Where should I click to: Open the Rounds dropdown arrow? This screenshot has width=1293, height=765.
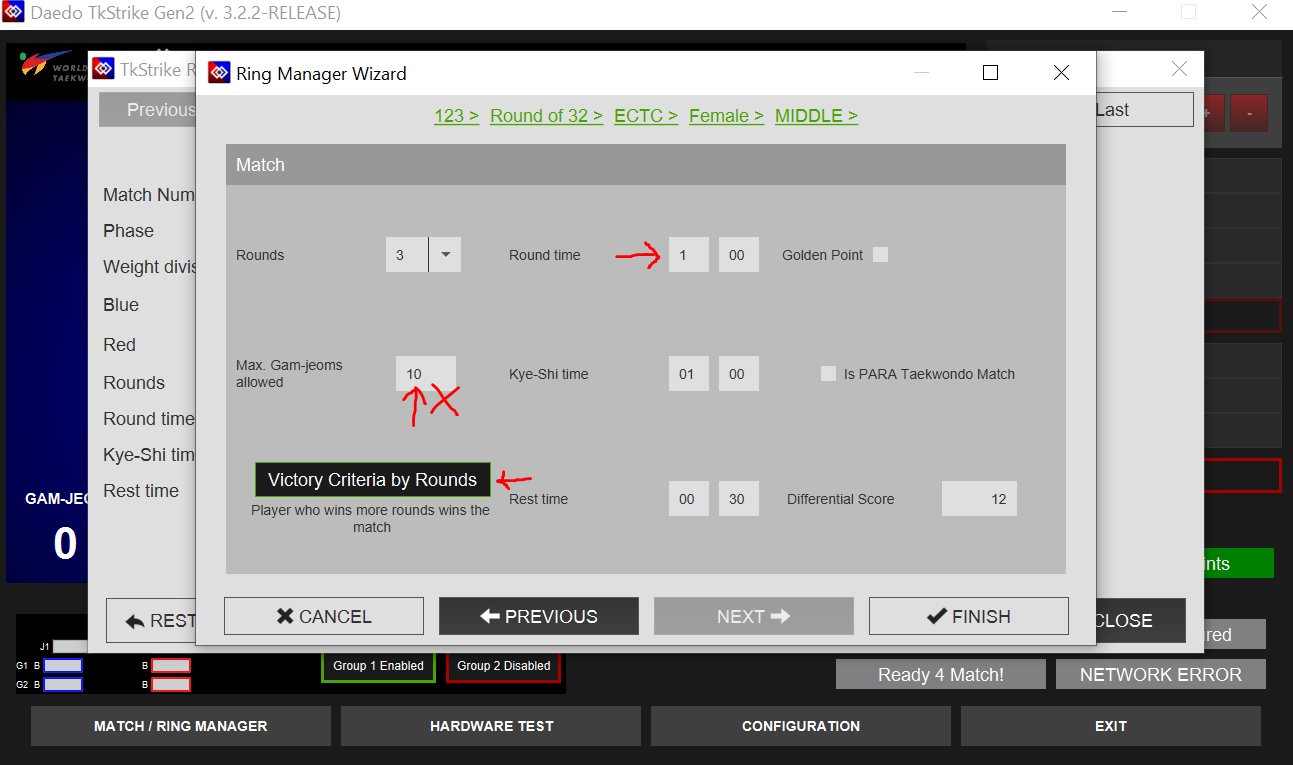pos(445,255)
